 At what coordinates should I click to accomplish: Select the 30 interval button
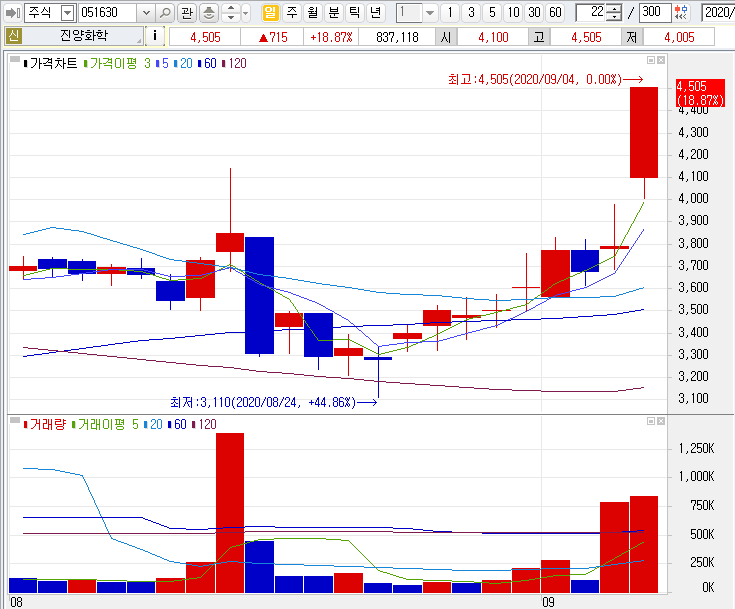click(534, 13)
